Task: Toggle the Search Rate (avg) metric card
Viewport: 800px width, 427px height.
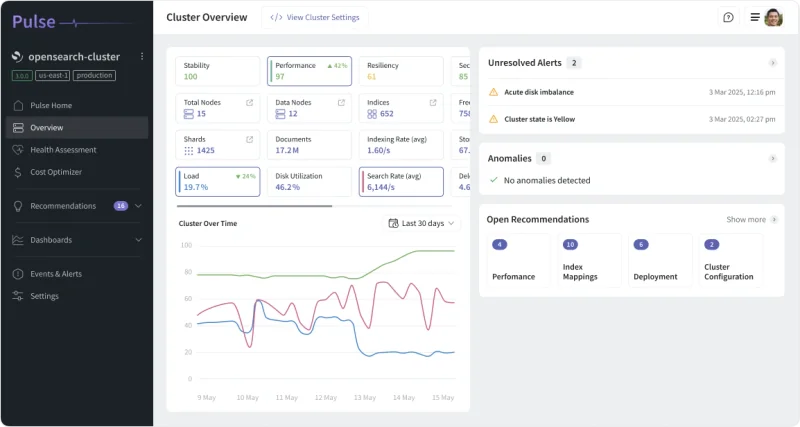Action: coord(401,182)
